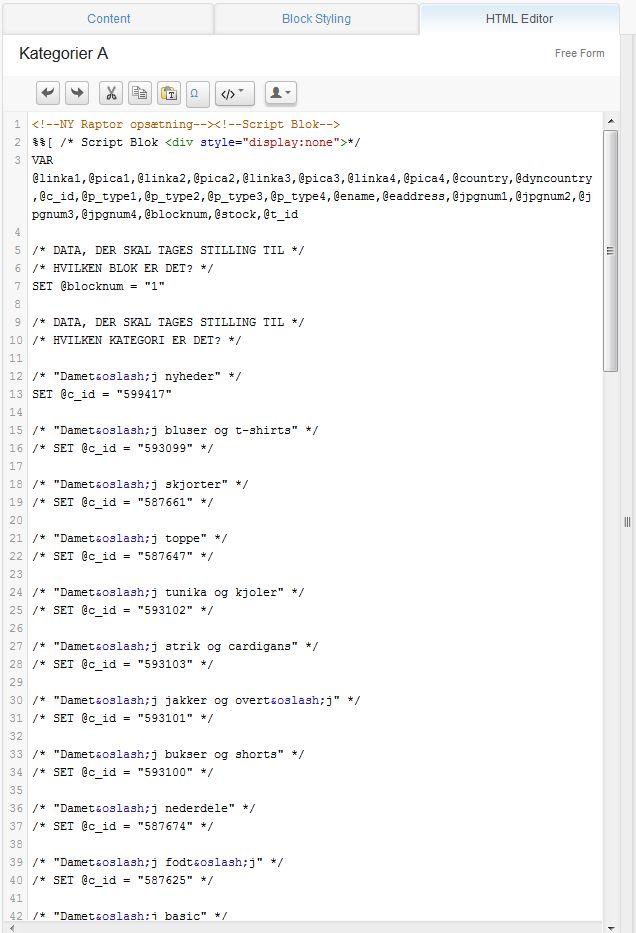Click line number 4 in gutter

click(17, 232)
